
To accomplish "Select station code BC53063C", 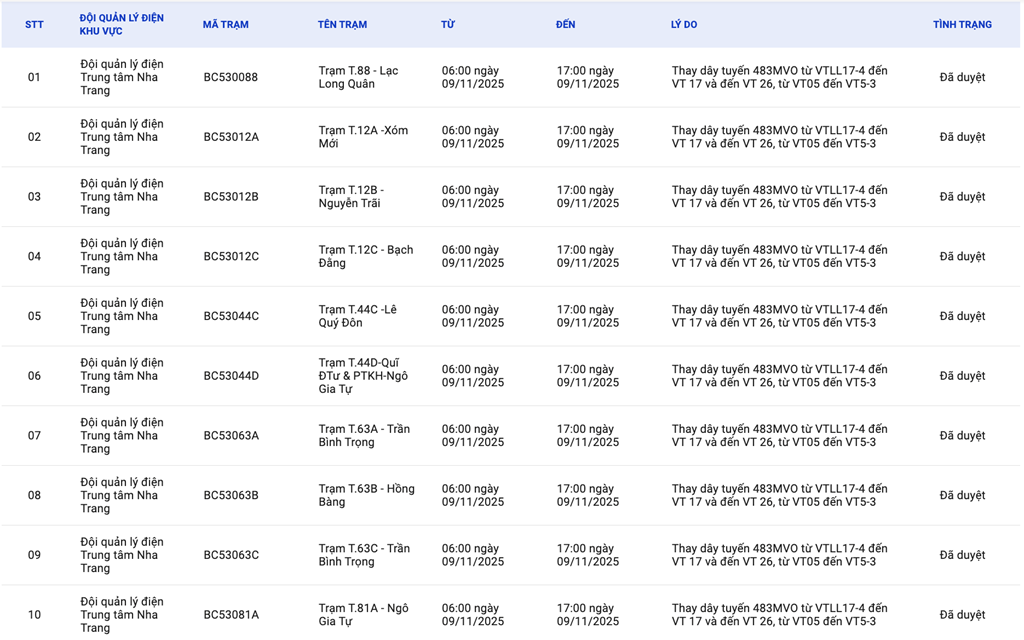I will click(231, 555).
